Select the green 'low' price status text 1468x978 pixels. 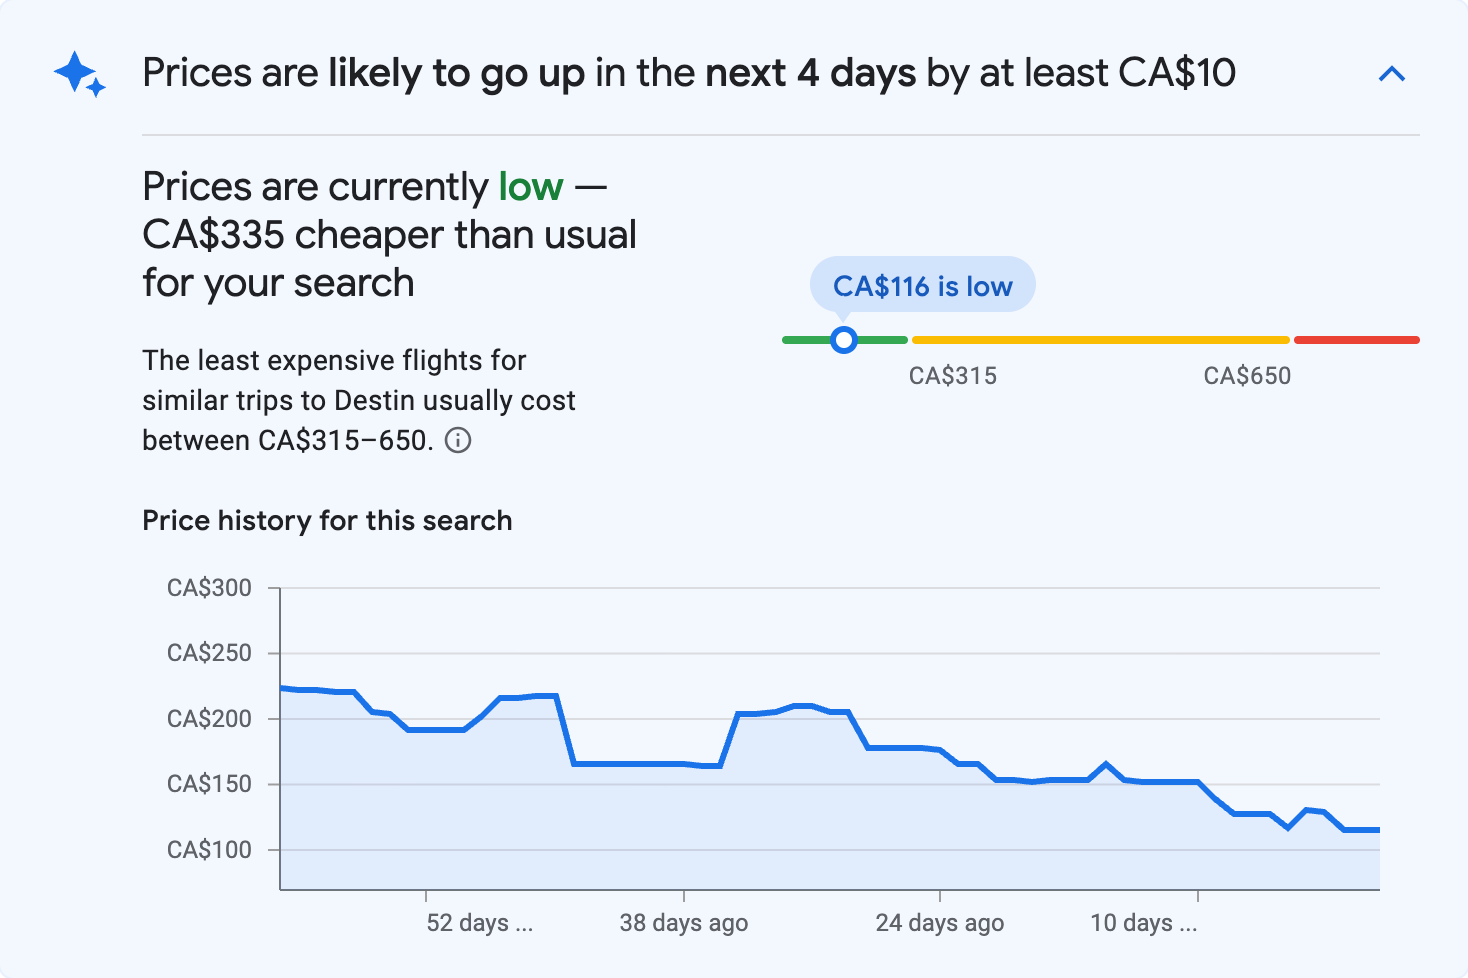[530, 186]
